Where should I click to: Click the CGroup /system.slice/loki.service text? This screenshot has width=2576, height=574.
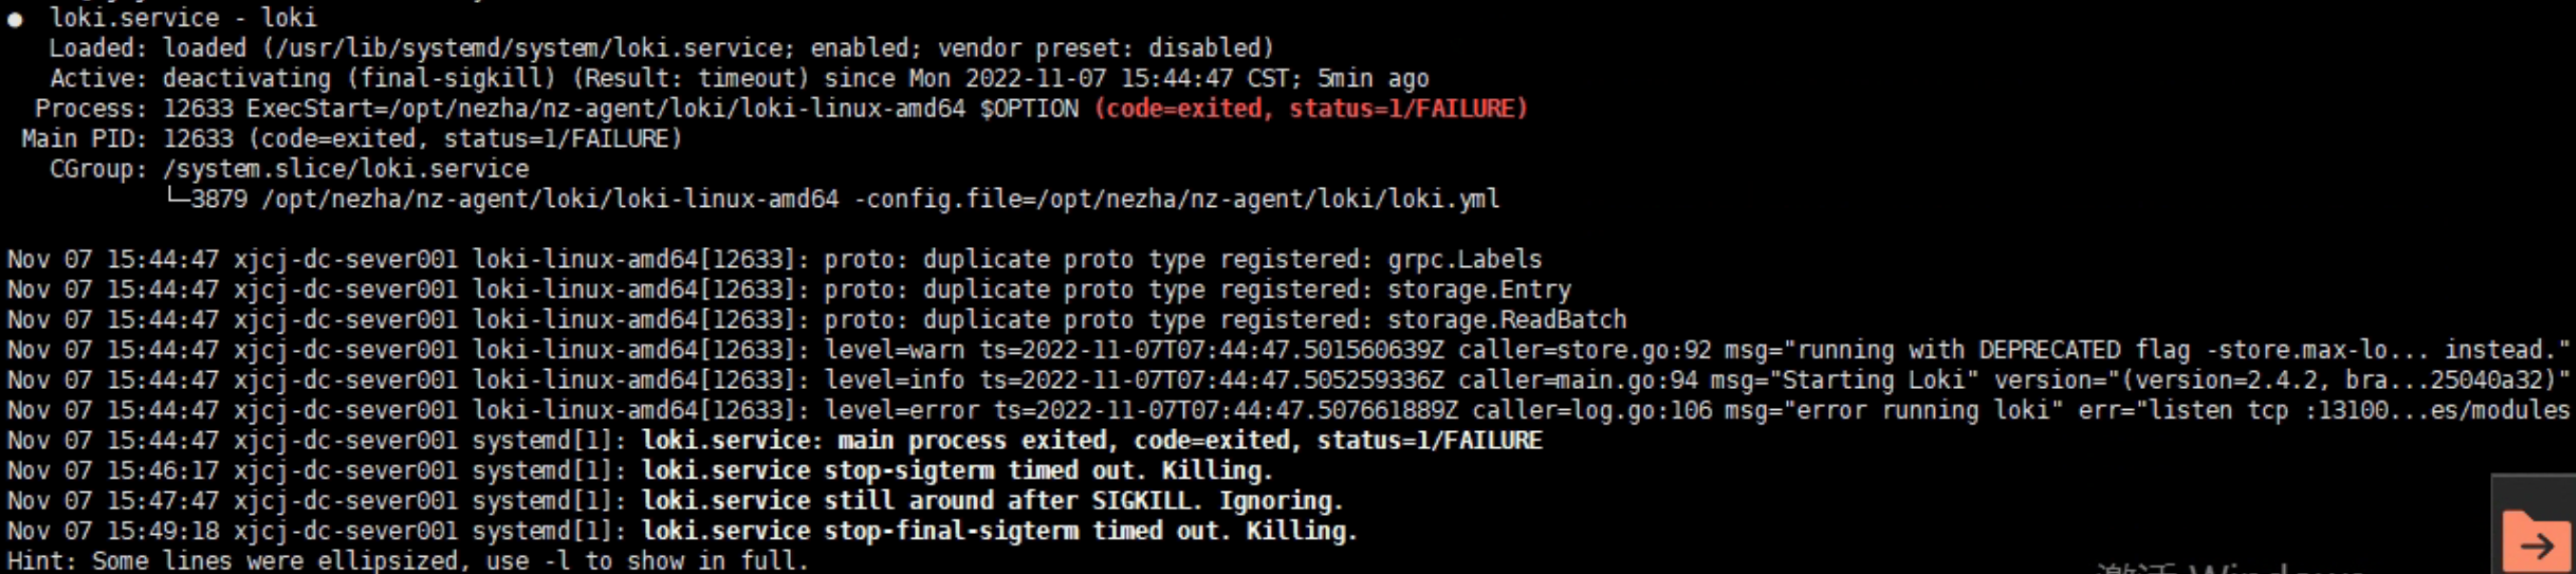pyautogui.click(x=346, y=169)
